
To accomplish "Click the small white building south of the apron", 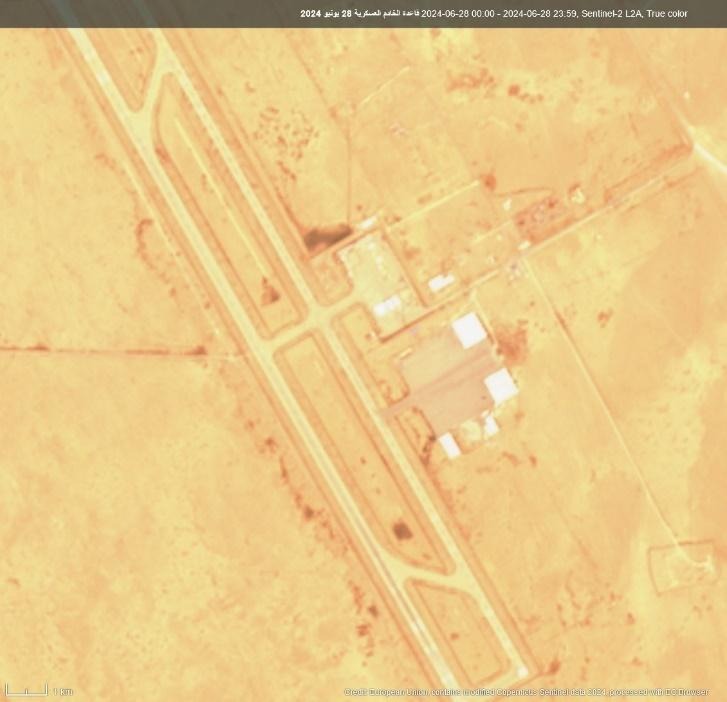I will [450, 445].
